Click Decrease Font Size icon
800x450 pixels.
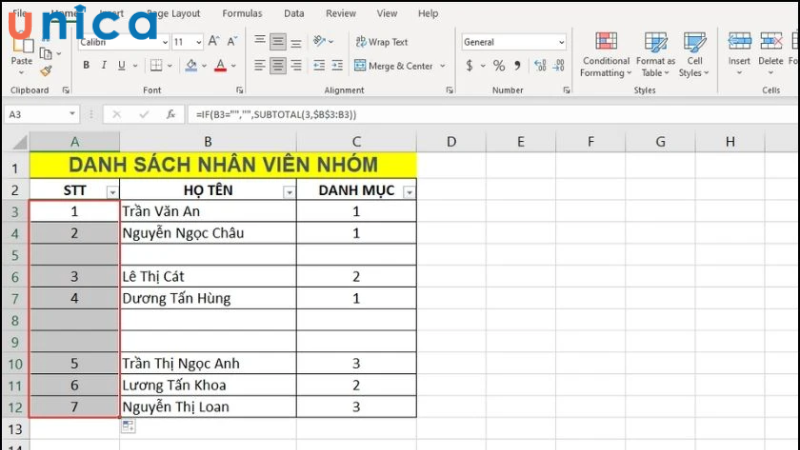(232, 41)
